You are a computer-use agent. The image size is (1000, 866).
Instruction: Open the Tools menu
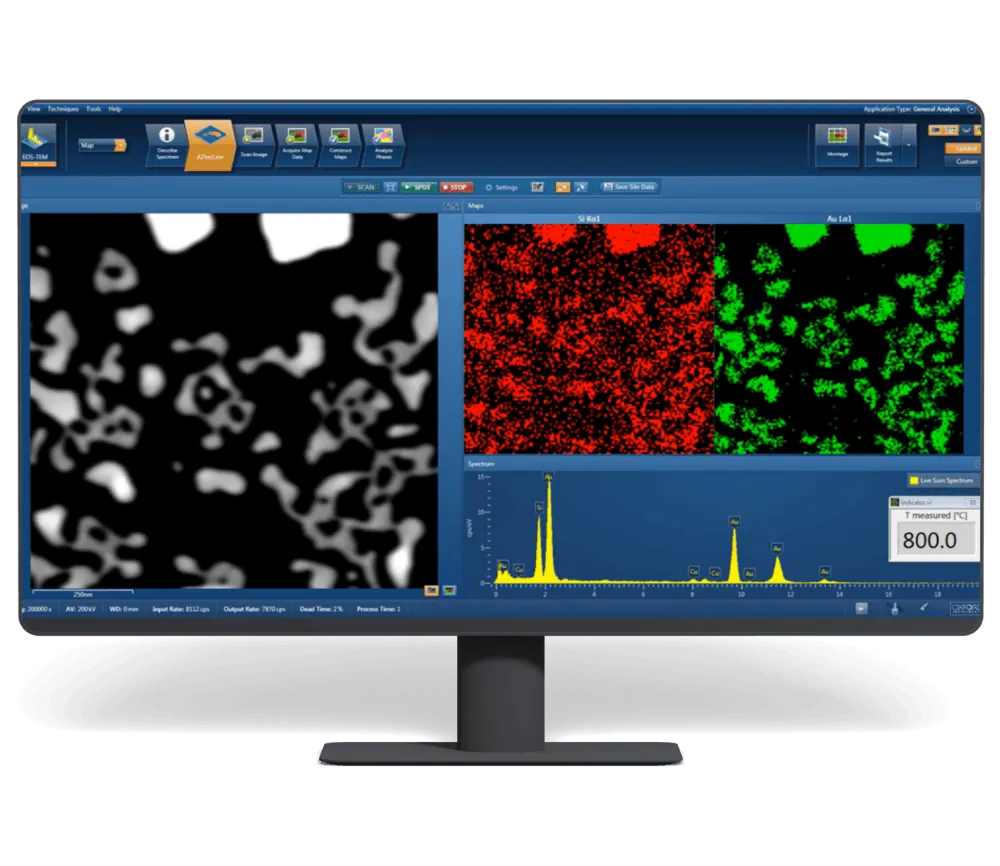pyautogui.click(x=94, y=109)
